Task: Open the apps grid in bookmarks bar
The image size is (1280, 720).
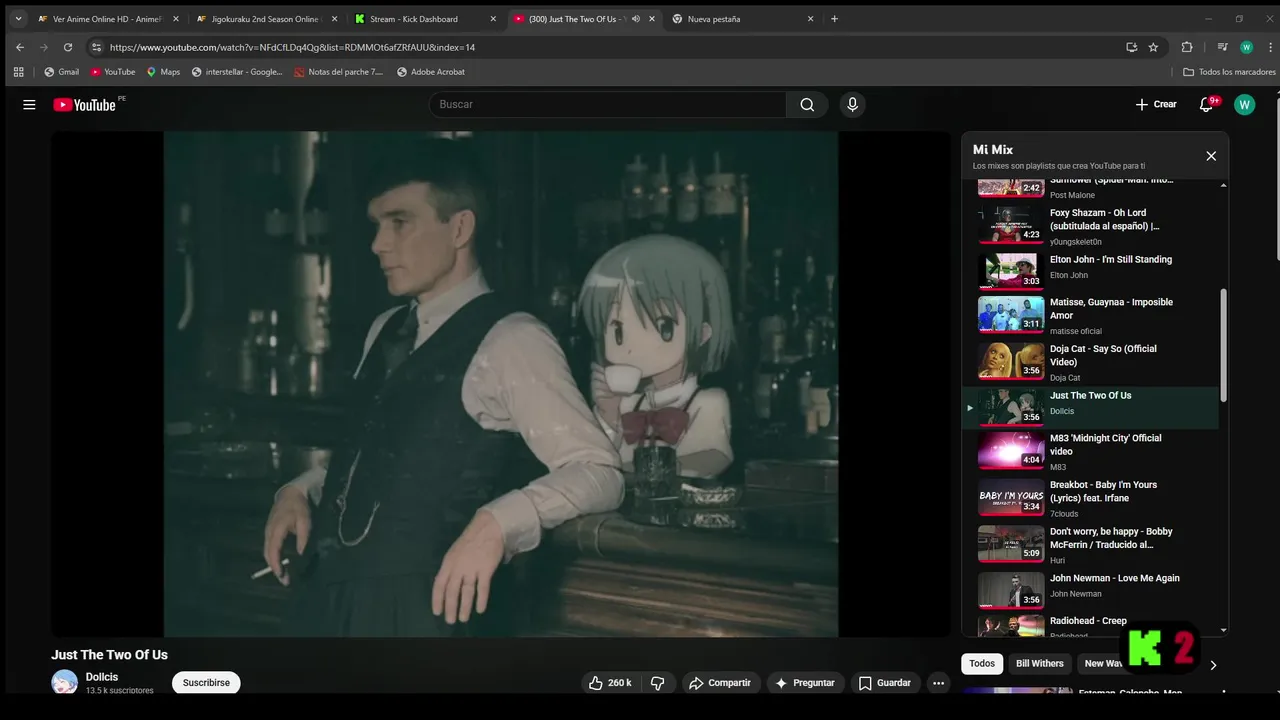Action: 18,72
